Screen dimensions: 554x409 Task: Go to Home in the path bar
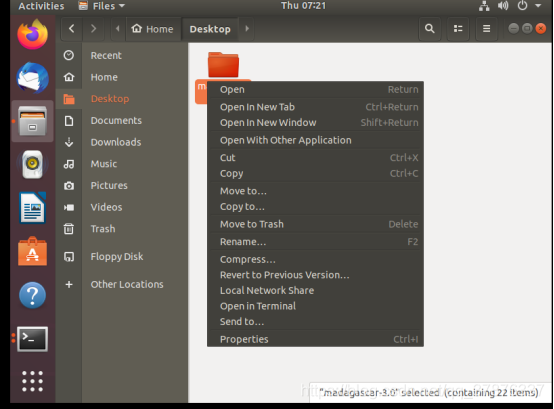[152, 29]
